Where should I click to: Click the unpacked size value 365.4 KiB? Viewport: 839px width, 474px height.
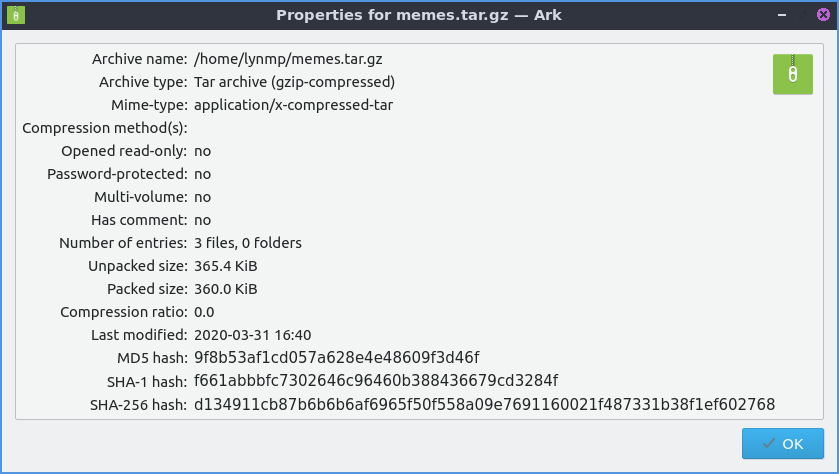click(232, 266)
